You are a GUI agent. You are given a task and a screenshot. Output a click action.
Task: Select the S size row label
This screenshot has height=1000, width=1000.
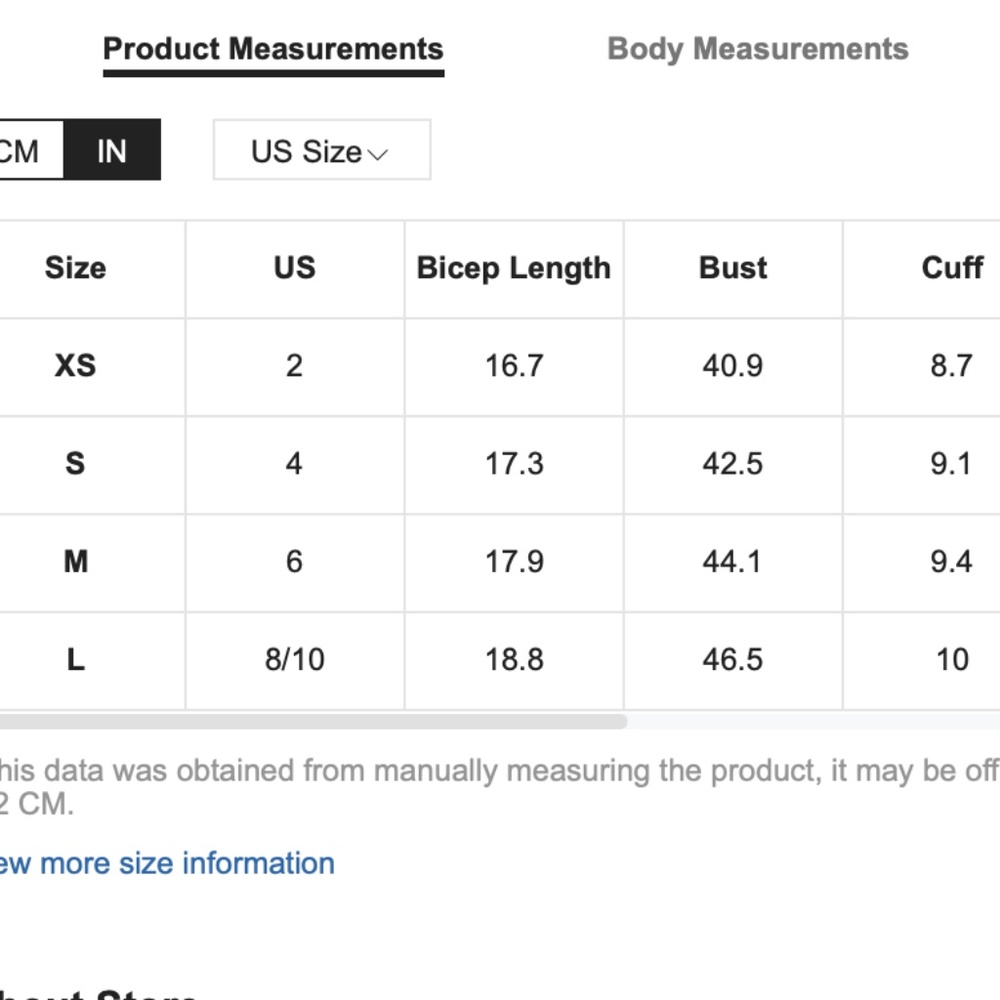pyautogui.click(x=75, y=464)
